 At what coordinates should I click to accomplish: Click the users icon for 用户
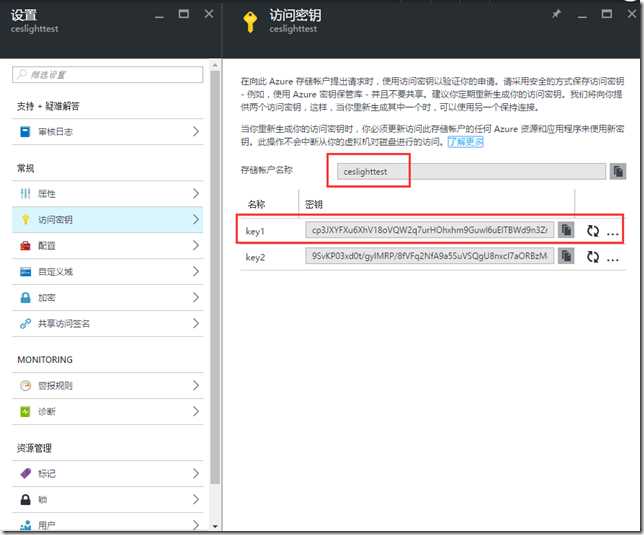tap(25, 525)
